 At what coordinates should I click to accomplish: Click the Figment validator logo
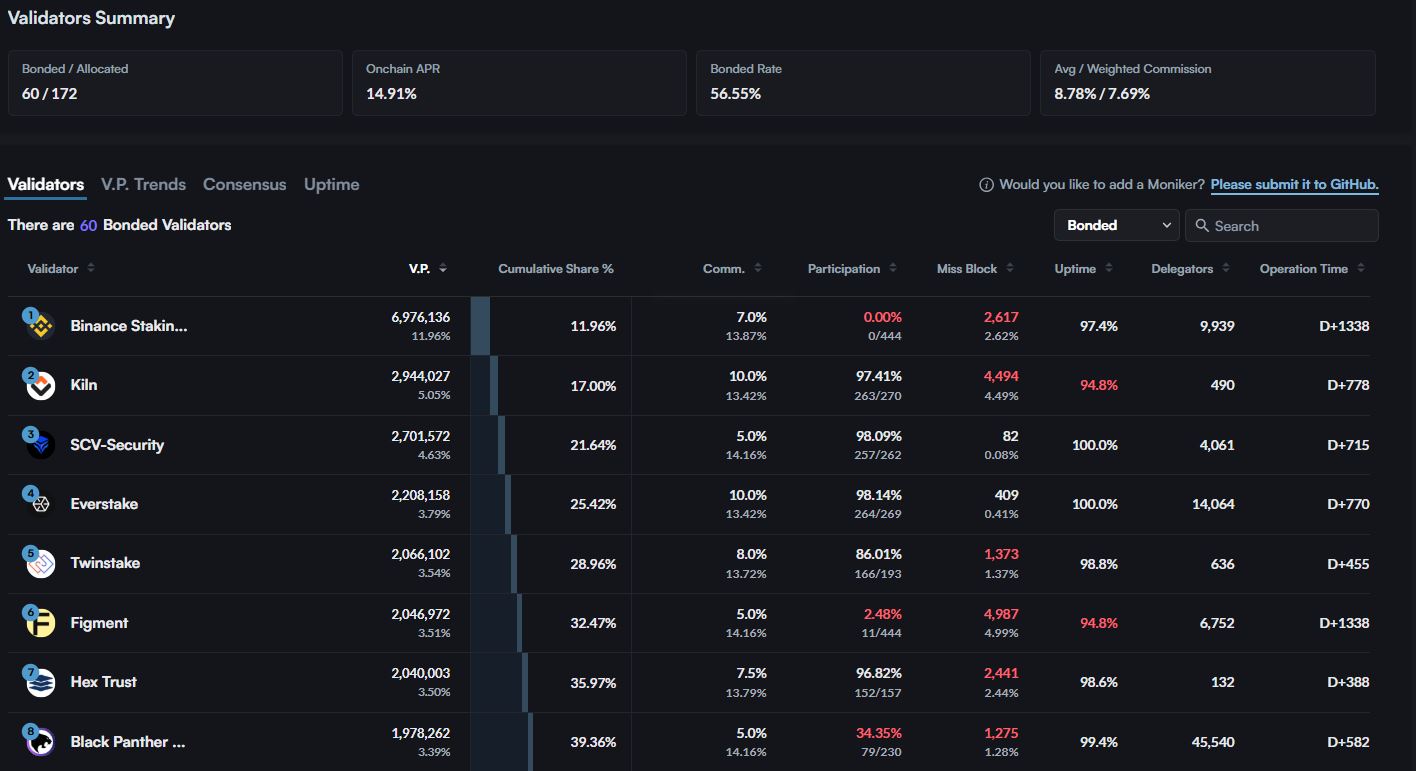click(x=41, y=623)
